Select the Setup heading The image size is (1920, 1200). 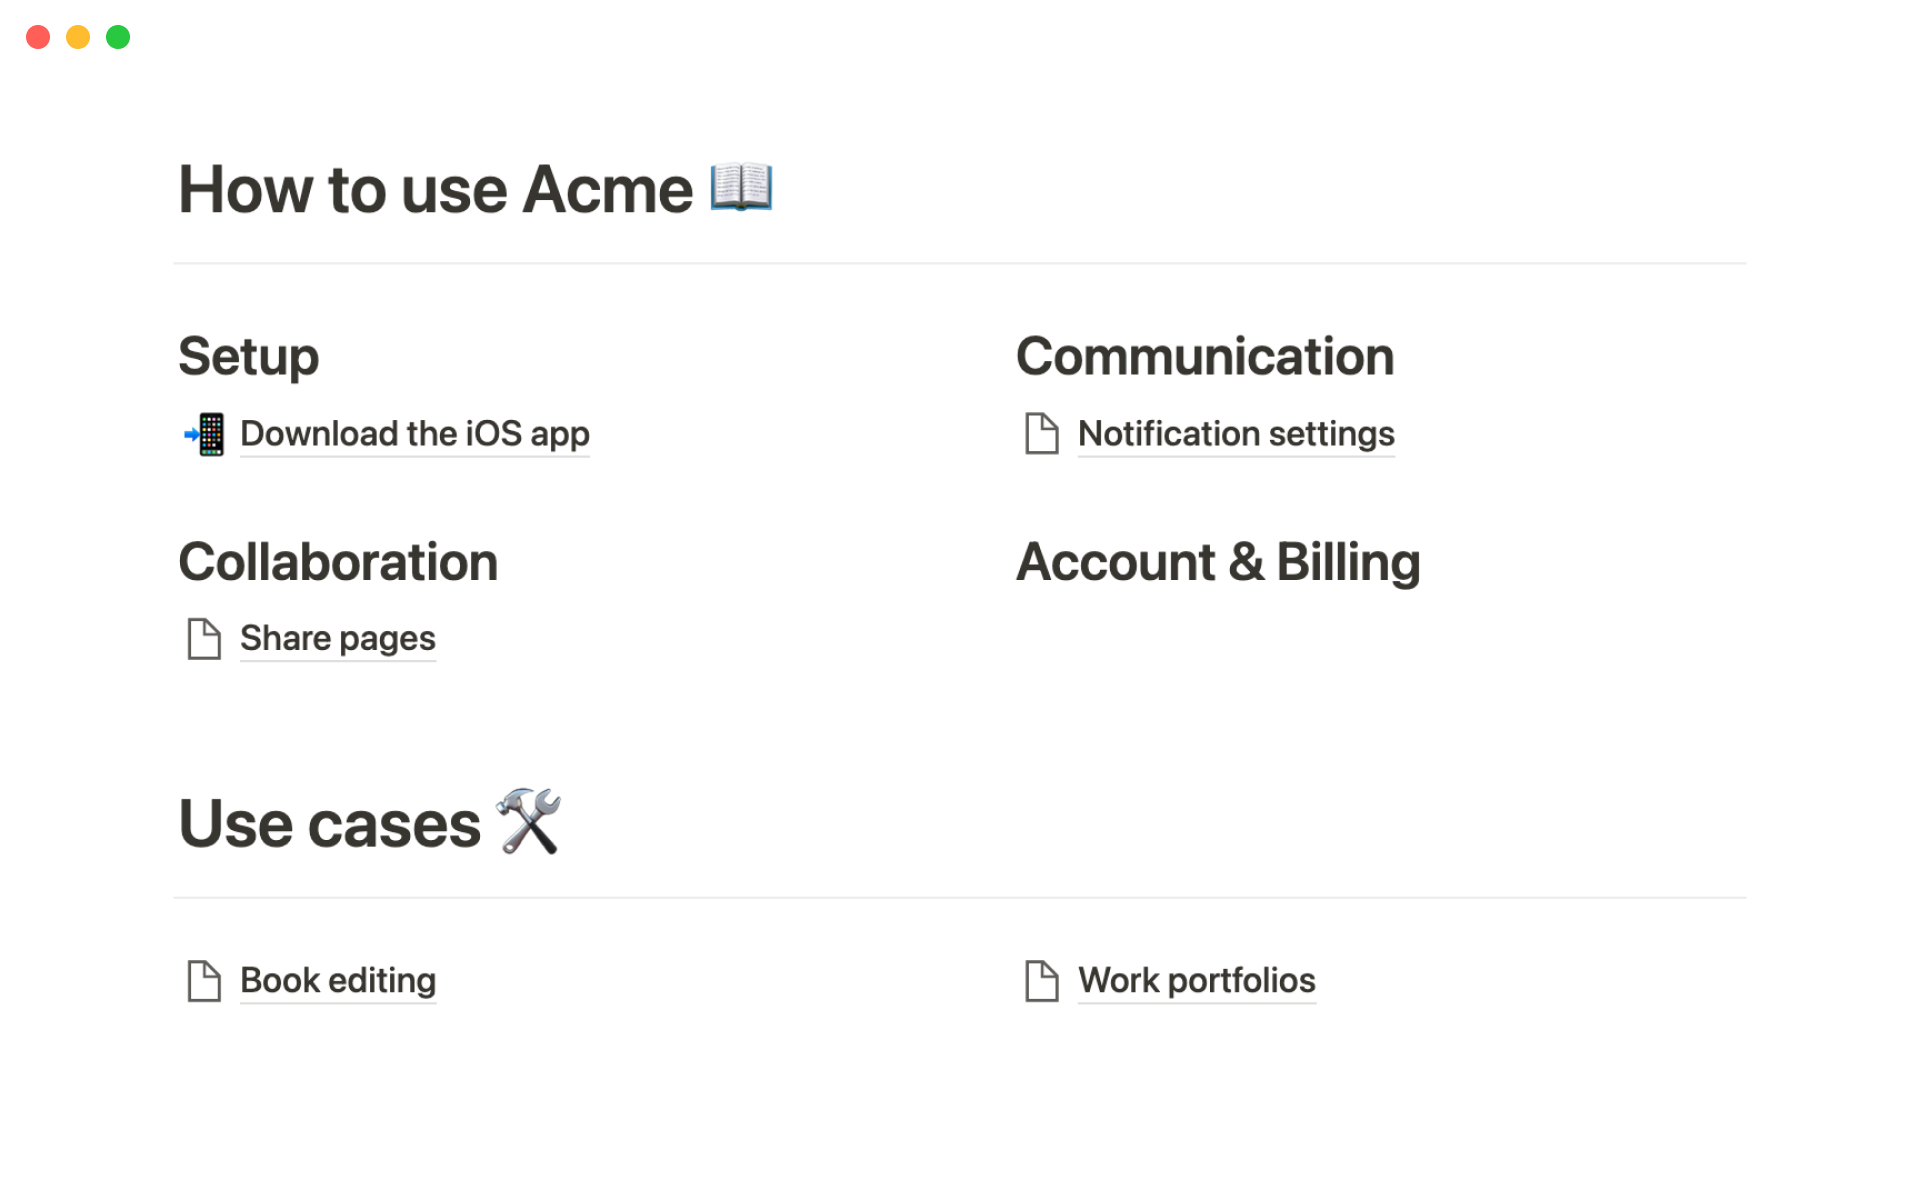pyautogui.click(x=248, y=357)
